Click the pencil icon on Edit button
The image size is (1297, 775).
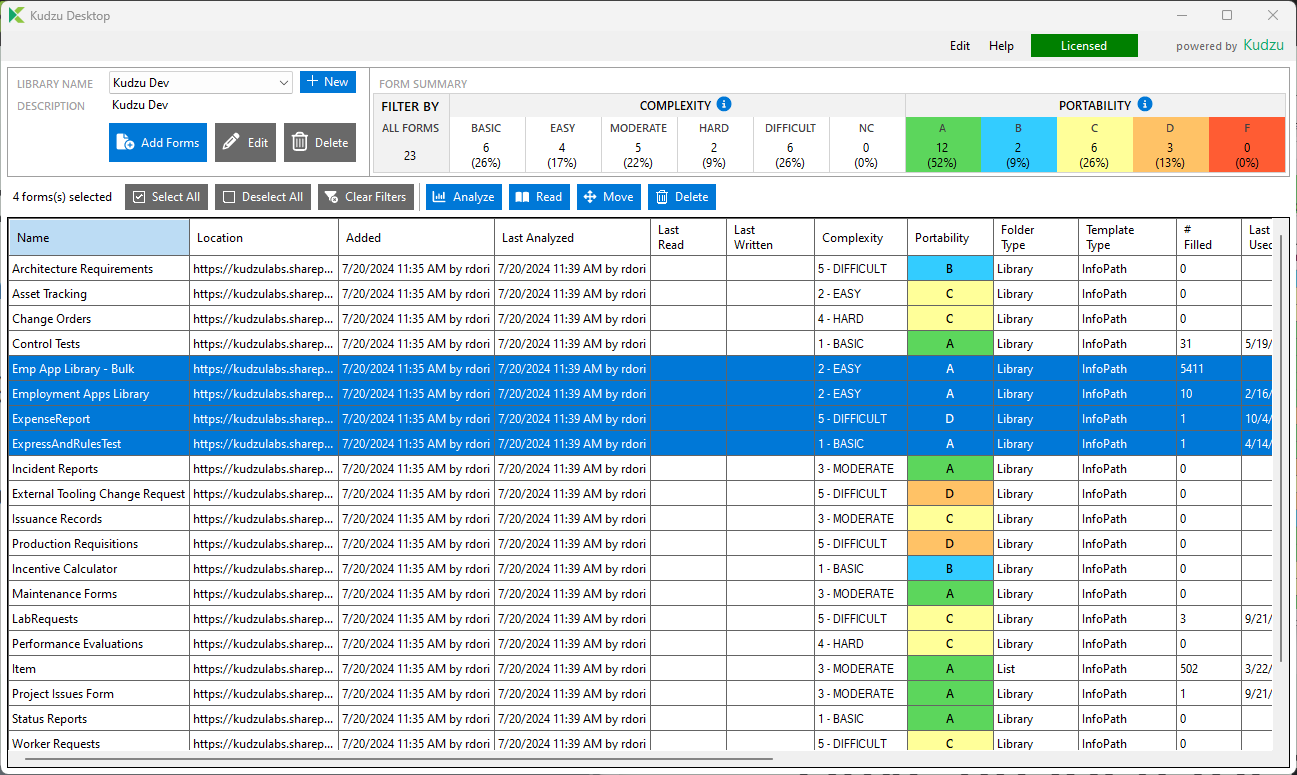[x=232, y=143]
